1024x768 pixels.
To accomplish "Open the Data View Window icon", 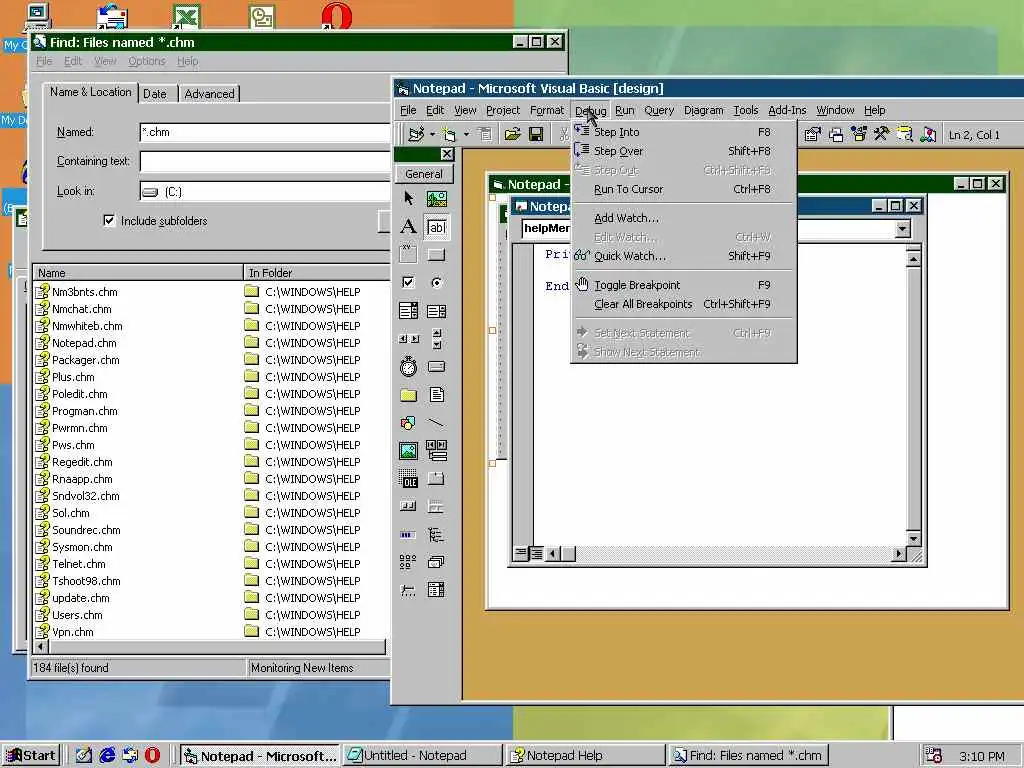I will click(x=904, y=135).
